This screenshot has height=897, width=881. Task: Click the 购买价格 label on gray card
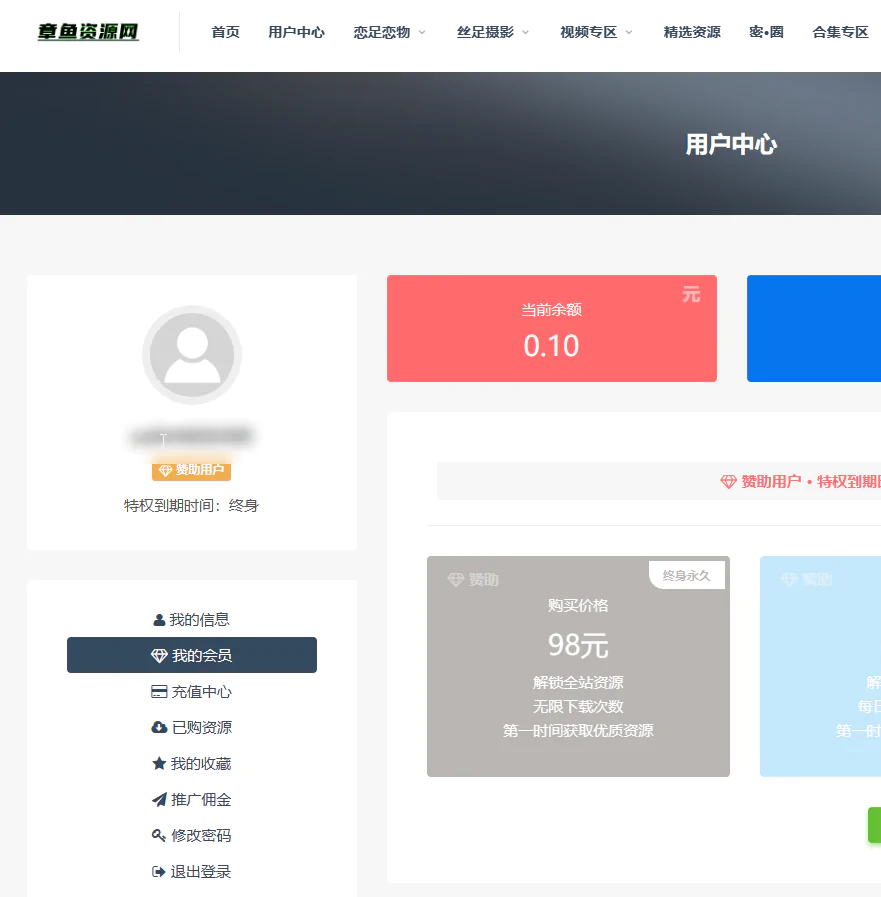pos(578,605)
